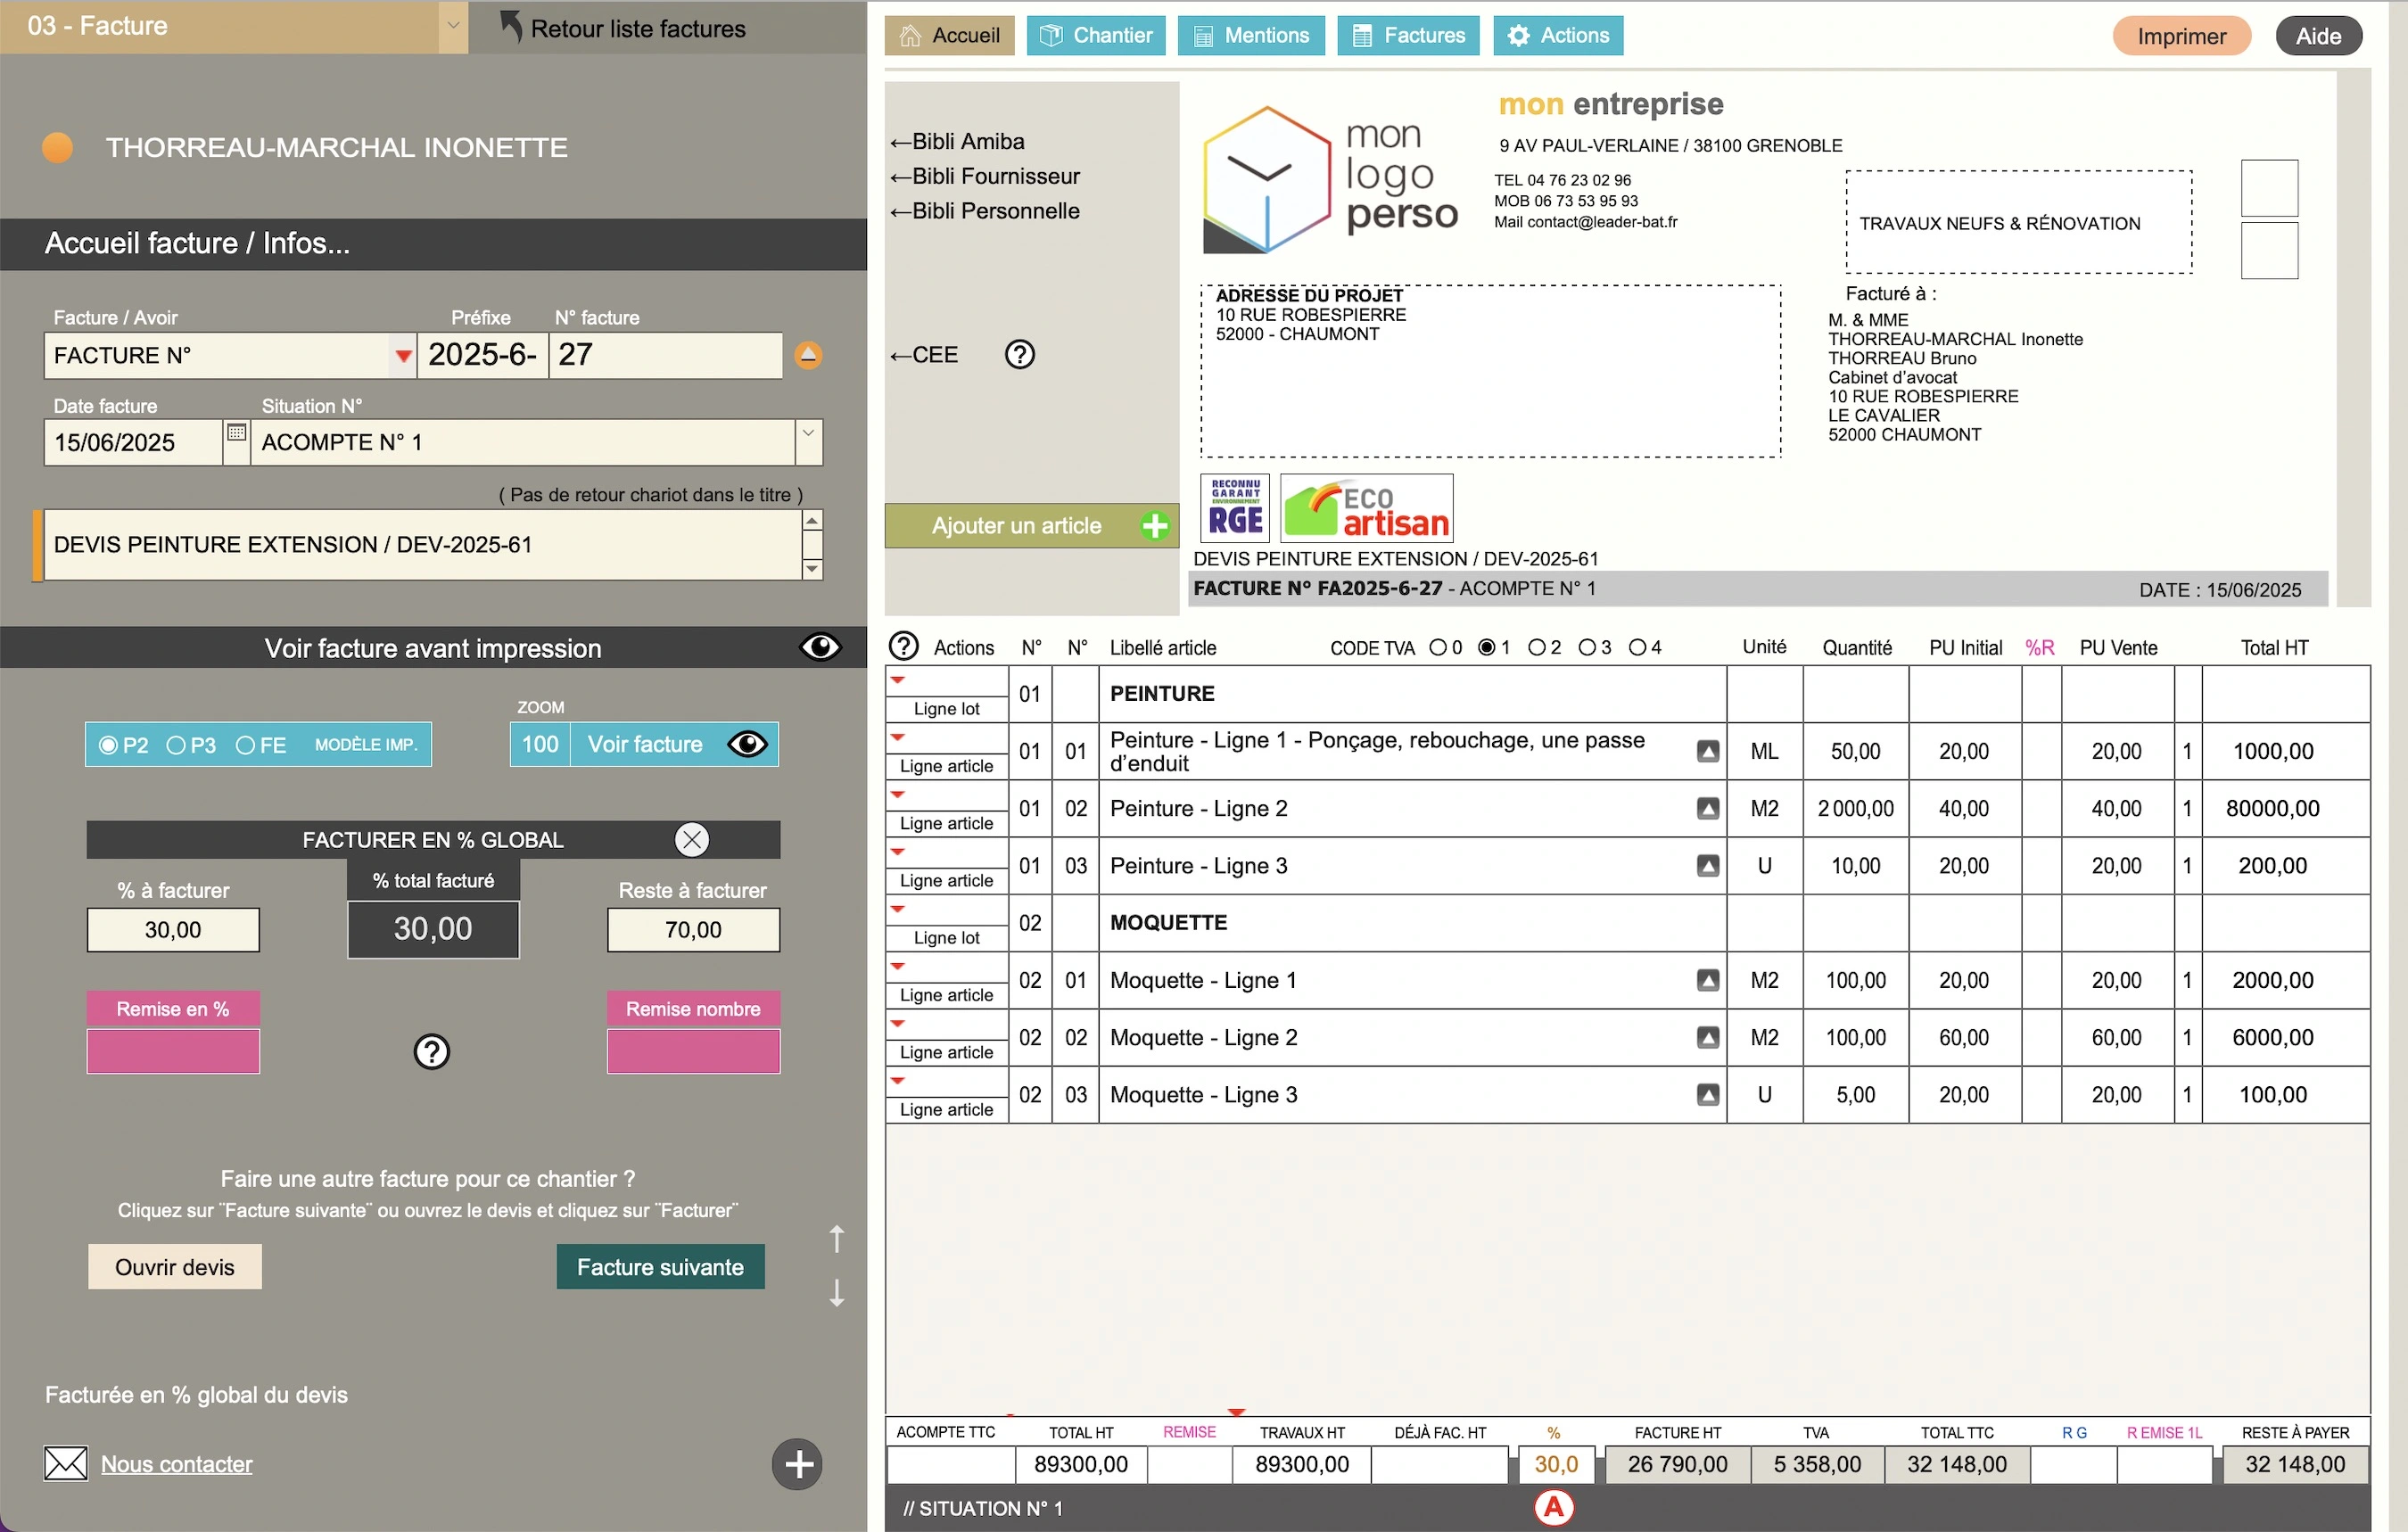Image resolution: width=2408 pixels, height=1532 pixels.
Task: Click the red circled A marker at bottom
Action: (1553, 1507)
